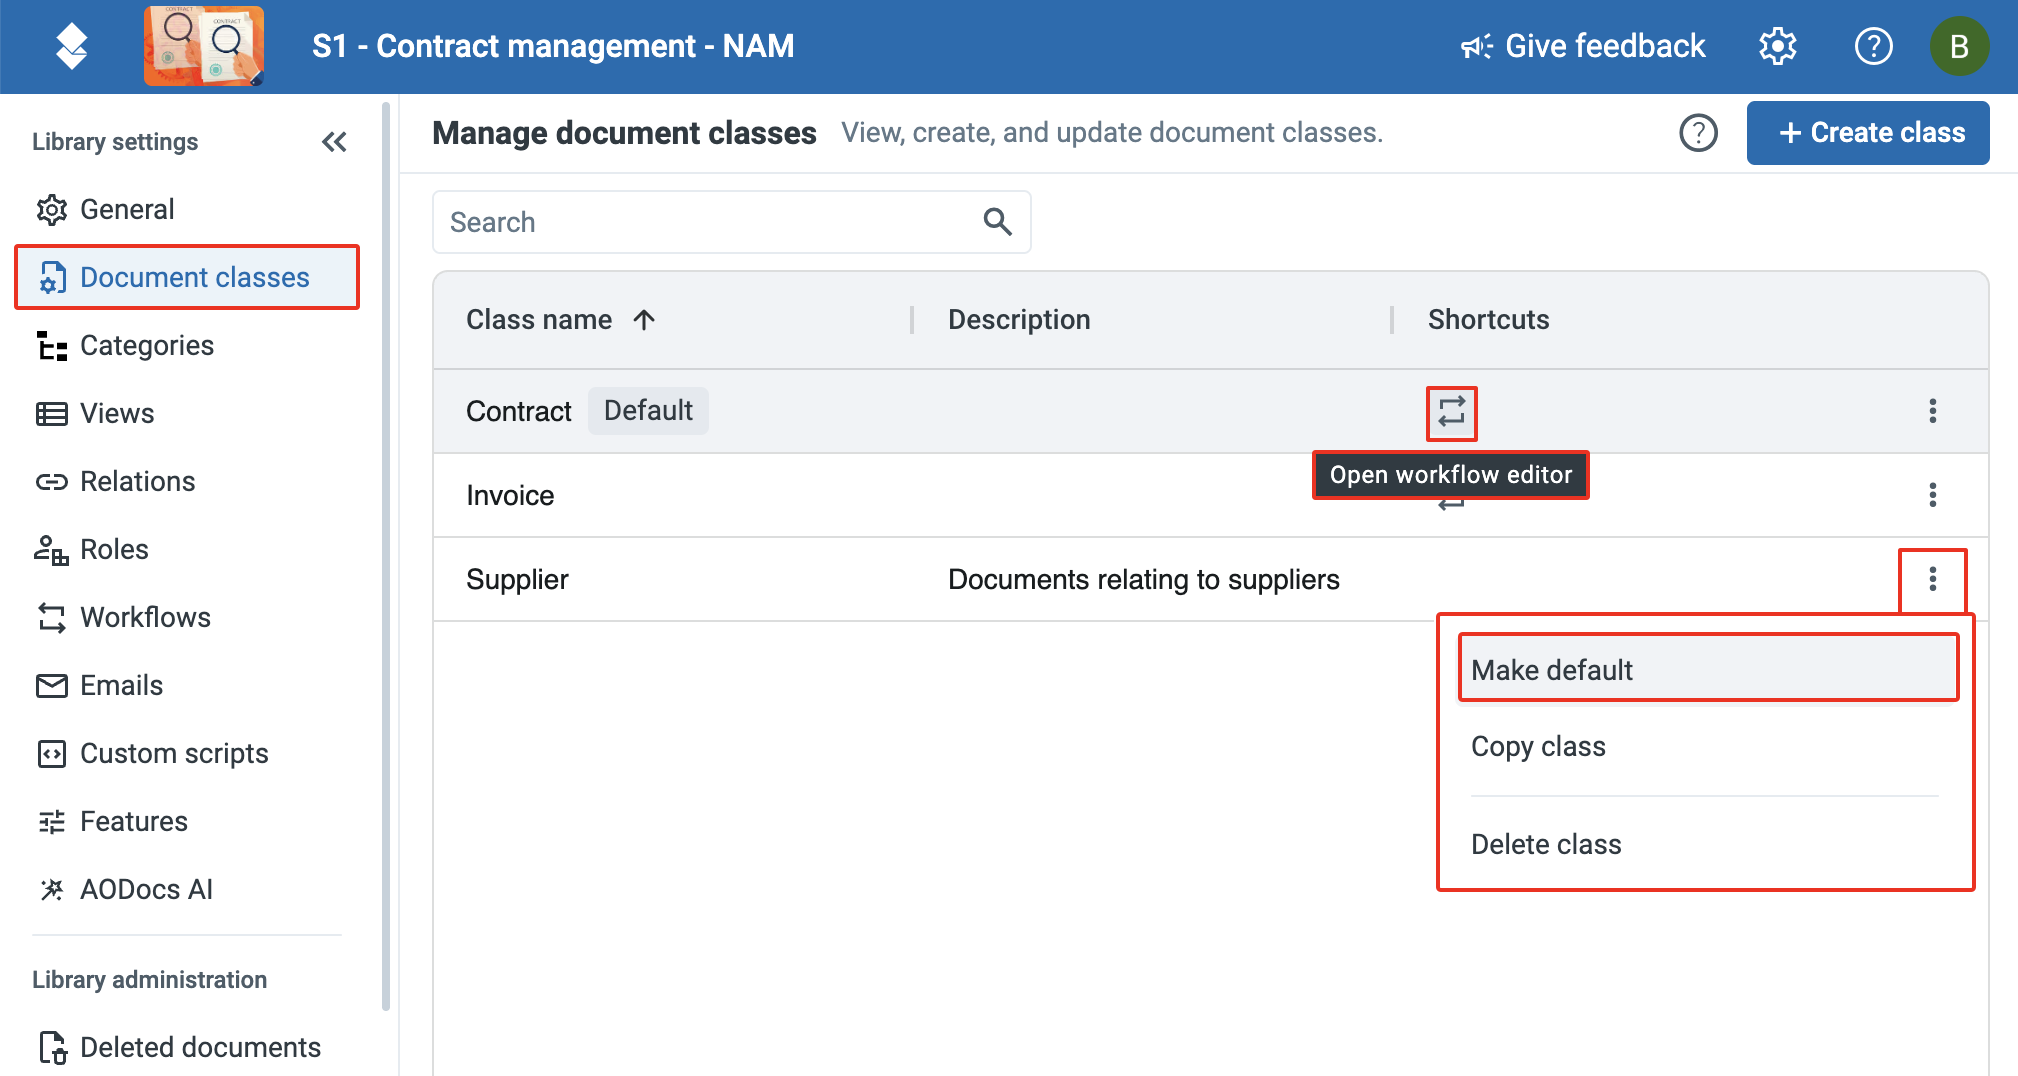Click the Custom scripts code icon
The width and height of the screenshot is (2018, 1076).
(x=51, y=754)
